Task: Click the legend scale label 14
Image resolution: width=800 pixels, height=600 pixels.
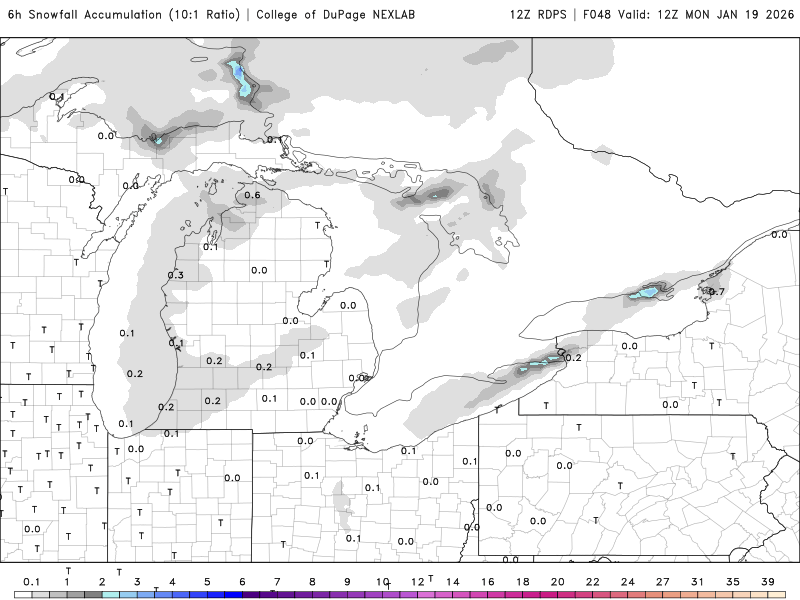Action: [453, 582]
